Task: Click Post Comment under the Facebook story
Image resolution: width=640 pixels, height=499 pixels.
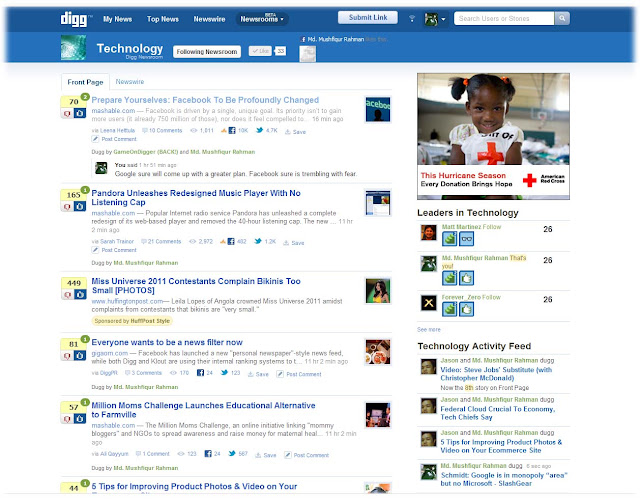Action: coord(115,139)
